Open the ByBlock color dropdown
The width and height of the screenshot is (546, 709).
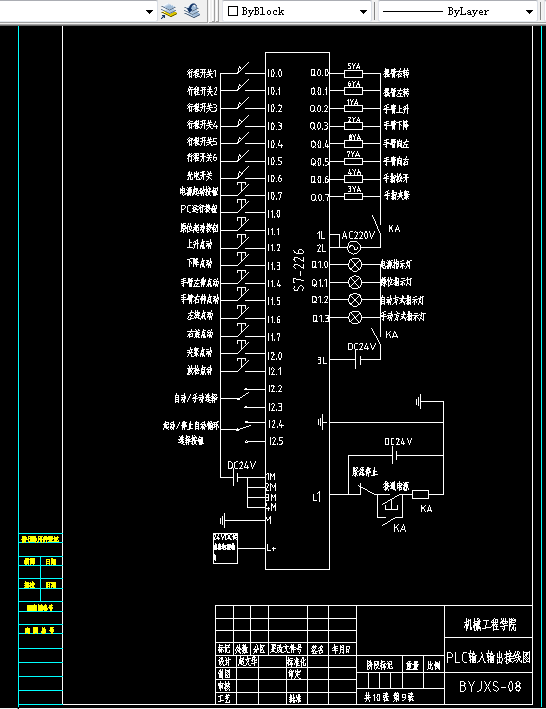click(363, 12)
